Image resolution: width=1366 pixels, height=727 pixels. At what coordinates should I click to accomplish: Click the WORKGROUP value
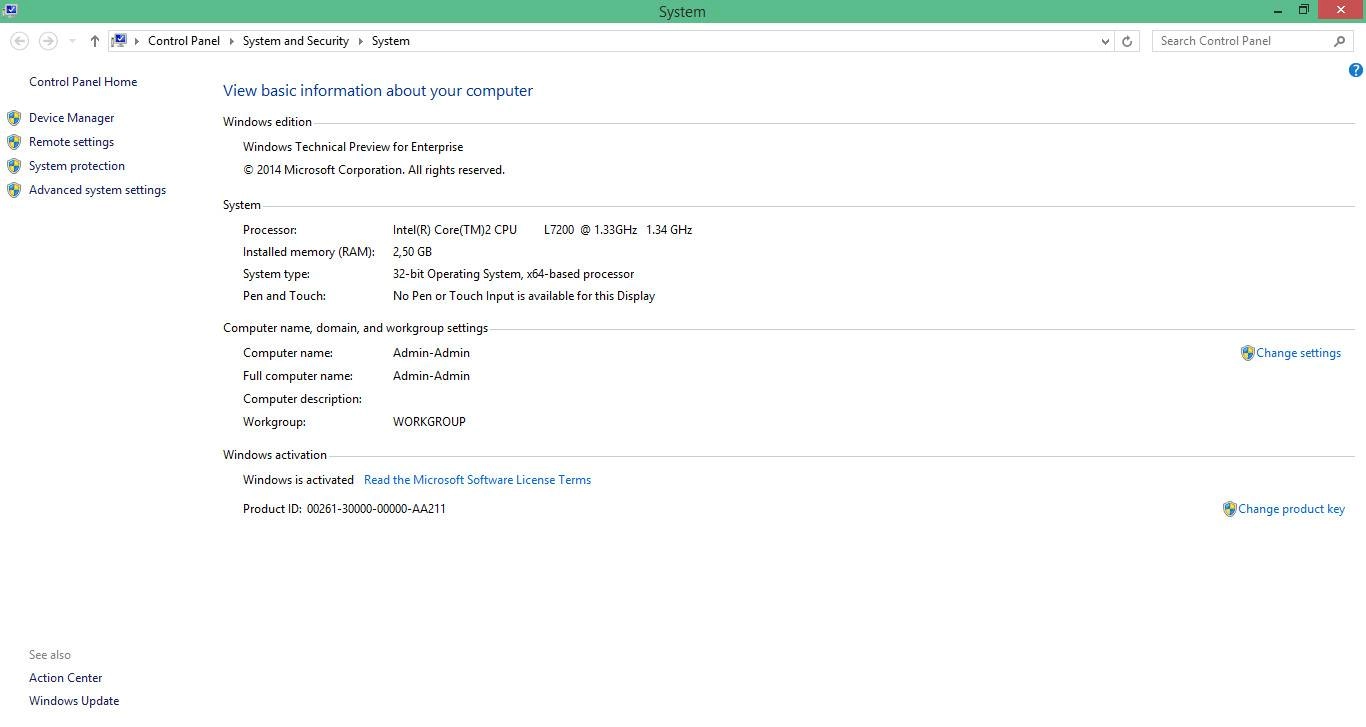(x=429, y=422)
